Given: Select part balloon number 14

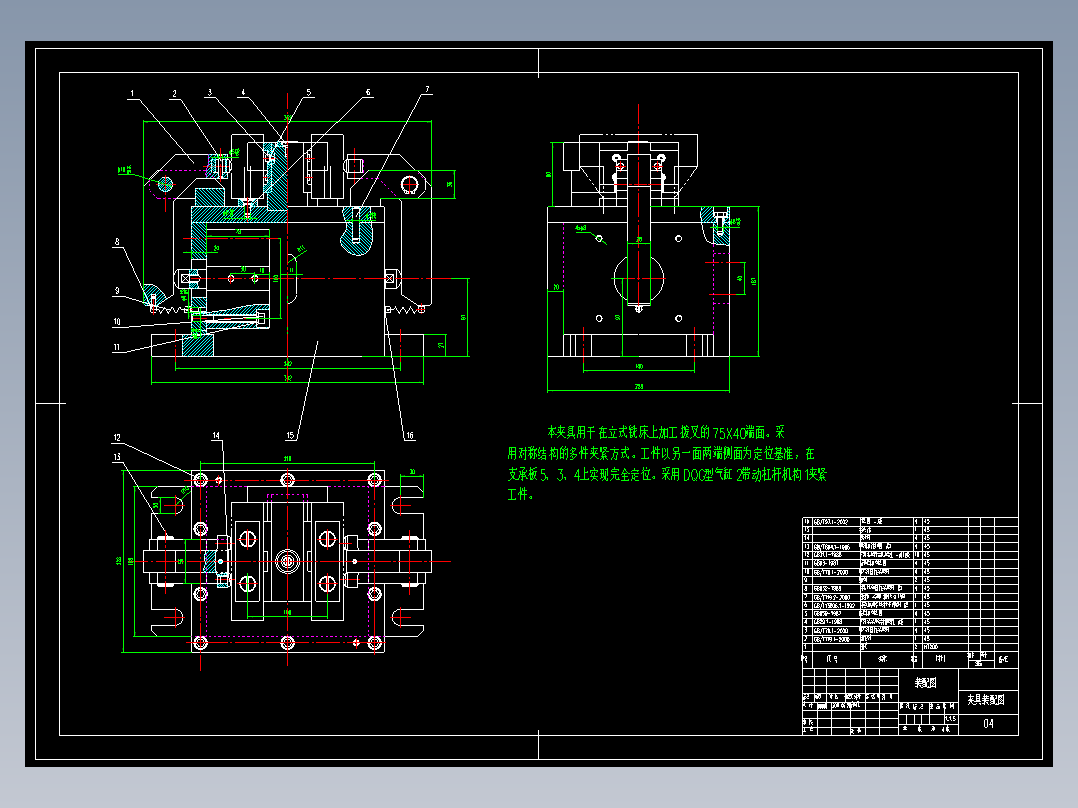Looking at the screenshot, I should click(216, 435).
